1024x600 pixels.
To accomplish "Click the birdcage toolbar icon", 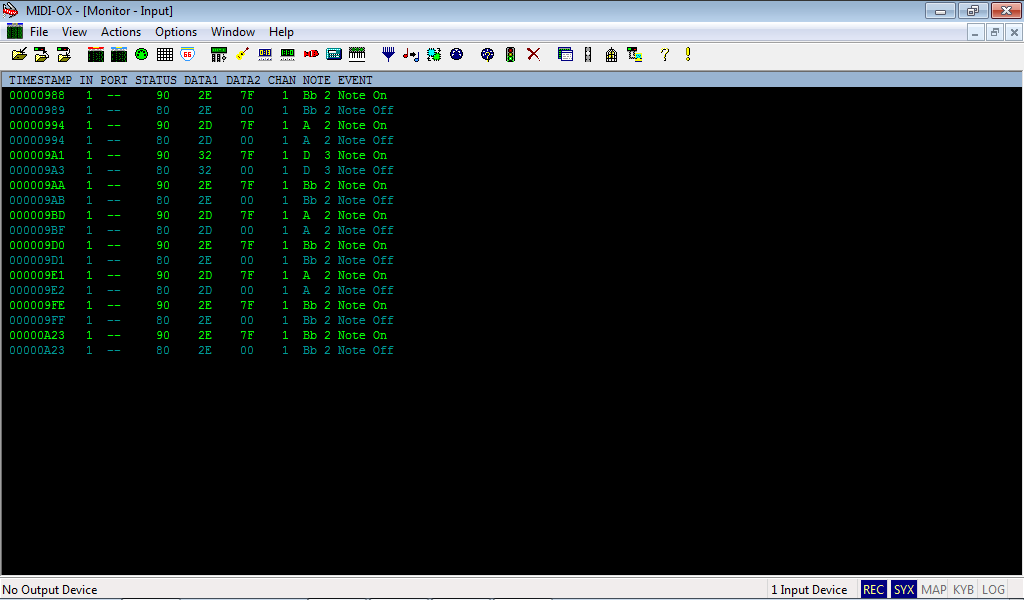I will (611, 55).
